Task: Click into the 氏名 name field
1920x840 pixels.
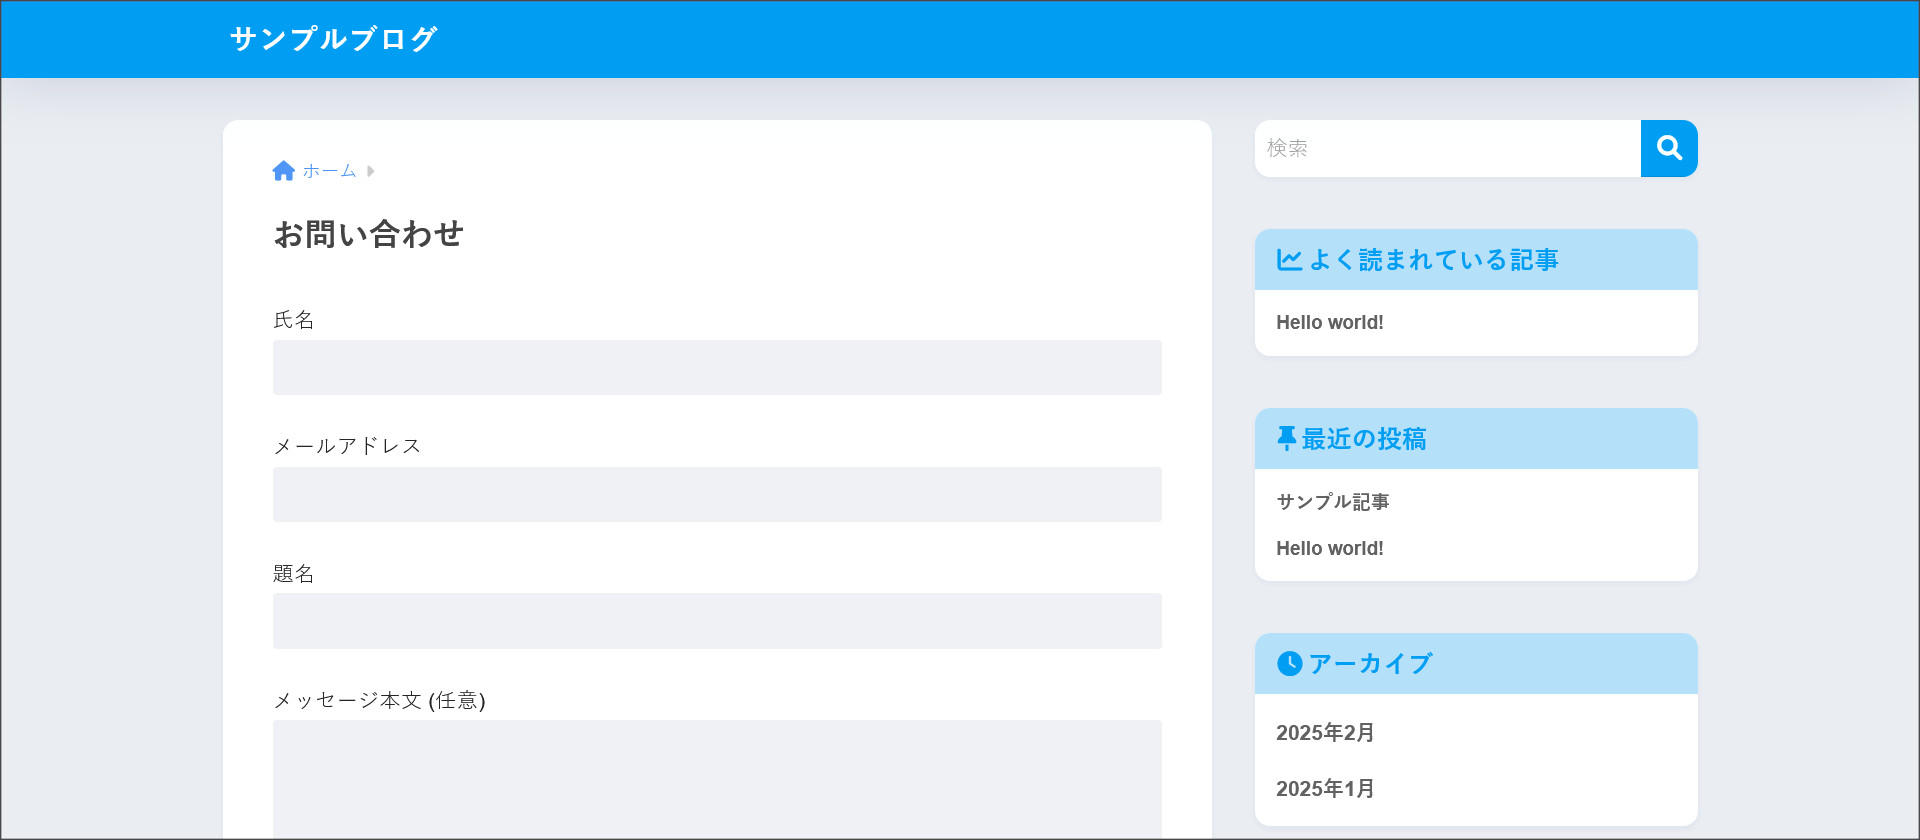Action: tap(717, 367)
